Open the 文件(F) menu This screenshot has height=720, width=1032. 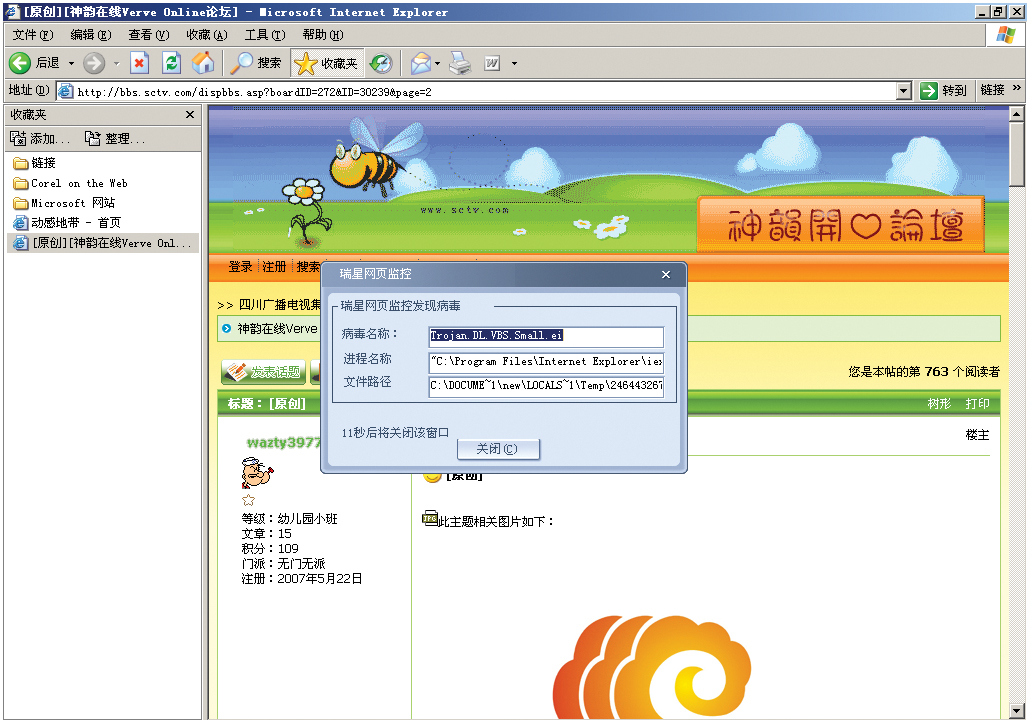pyautogui.click(x=33, y=35)
